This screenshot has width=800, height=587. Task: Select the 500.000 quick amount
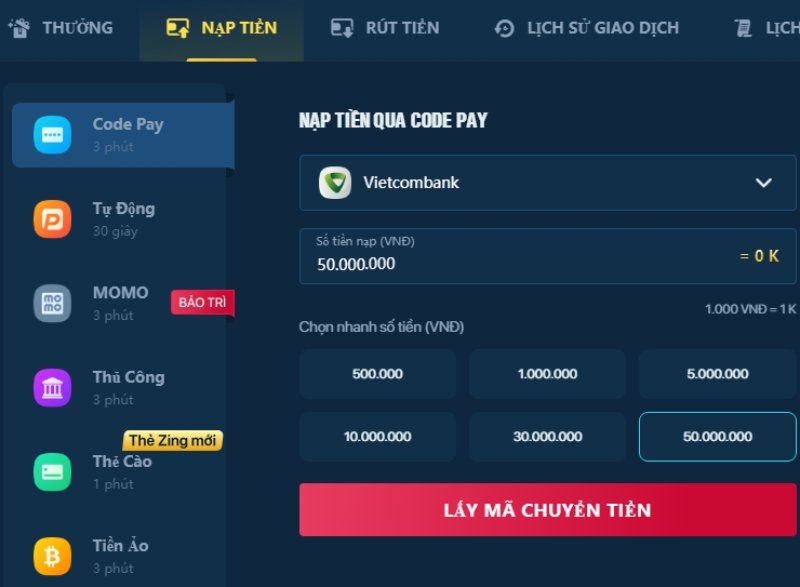coord(378,374)
